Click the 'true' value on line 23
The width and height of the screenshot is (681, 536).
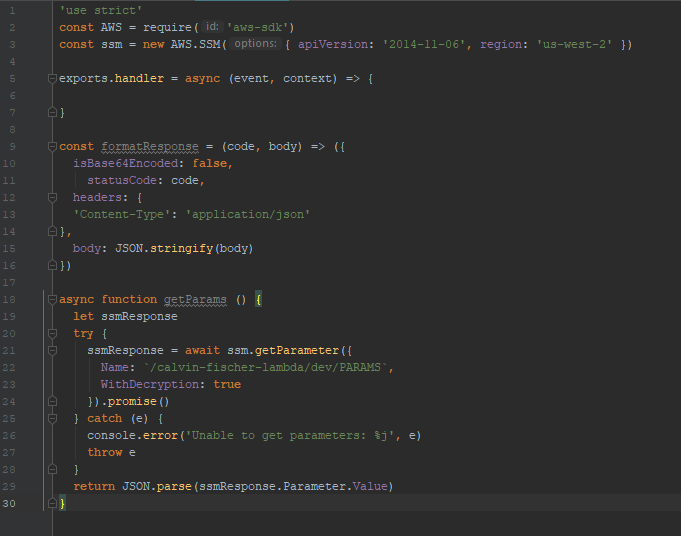click(227, 384)
